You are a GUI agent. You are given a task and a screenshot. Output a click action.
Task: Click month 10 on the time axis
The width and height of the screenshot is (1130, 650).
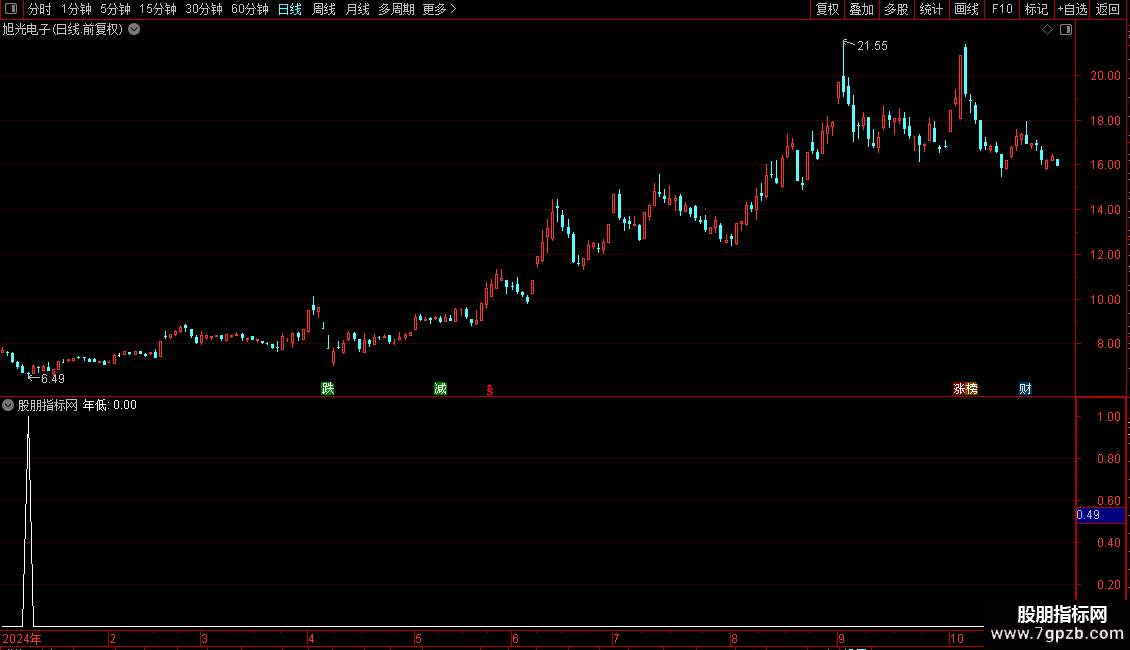coord(956,639)
